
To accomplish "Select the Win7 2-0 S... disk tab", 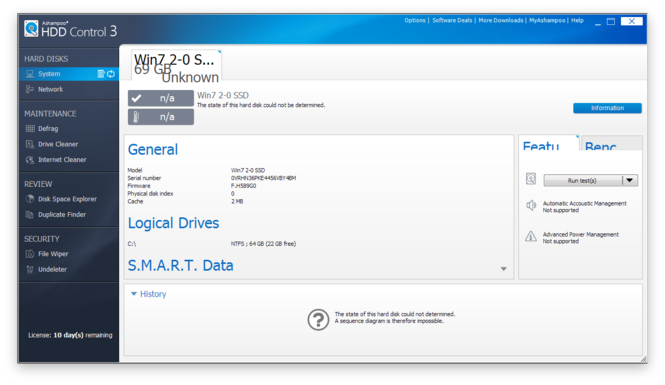I will point(176,66).
